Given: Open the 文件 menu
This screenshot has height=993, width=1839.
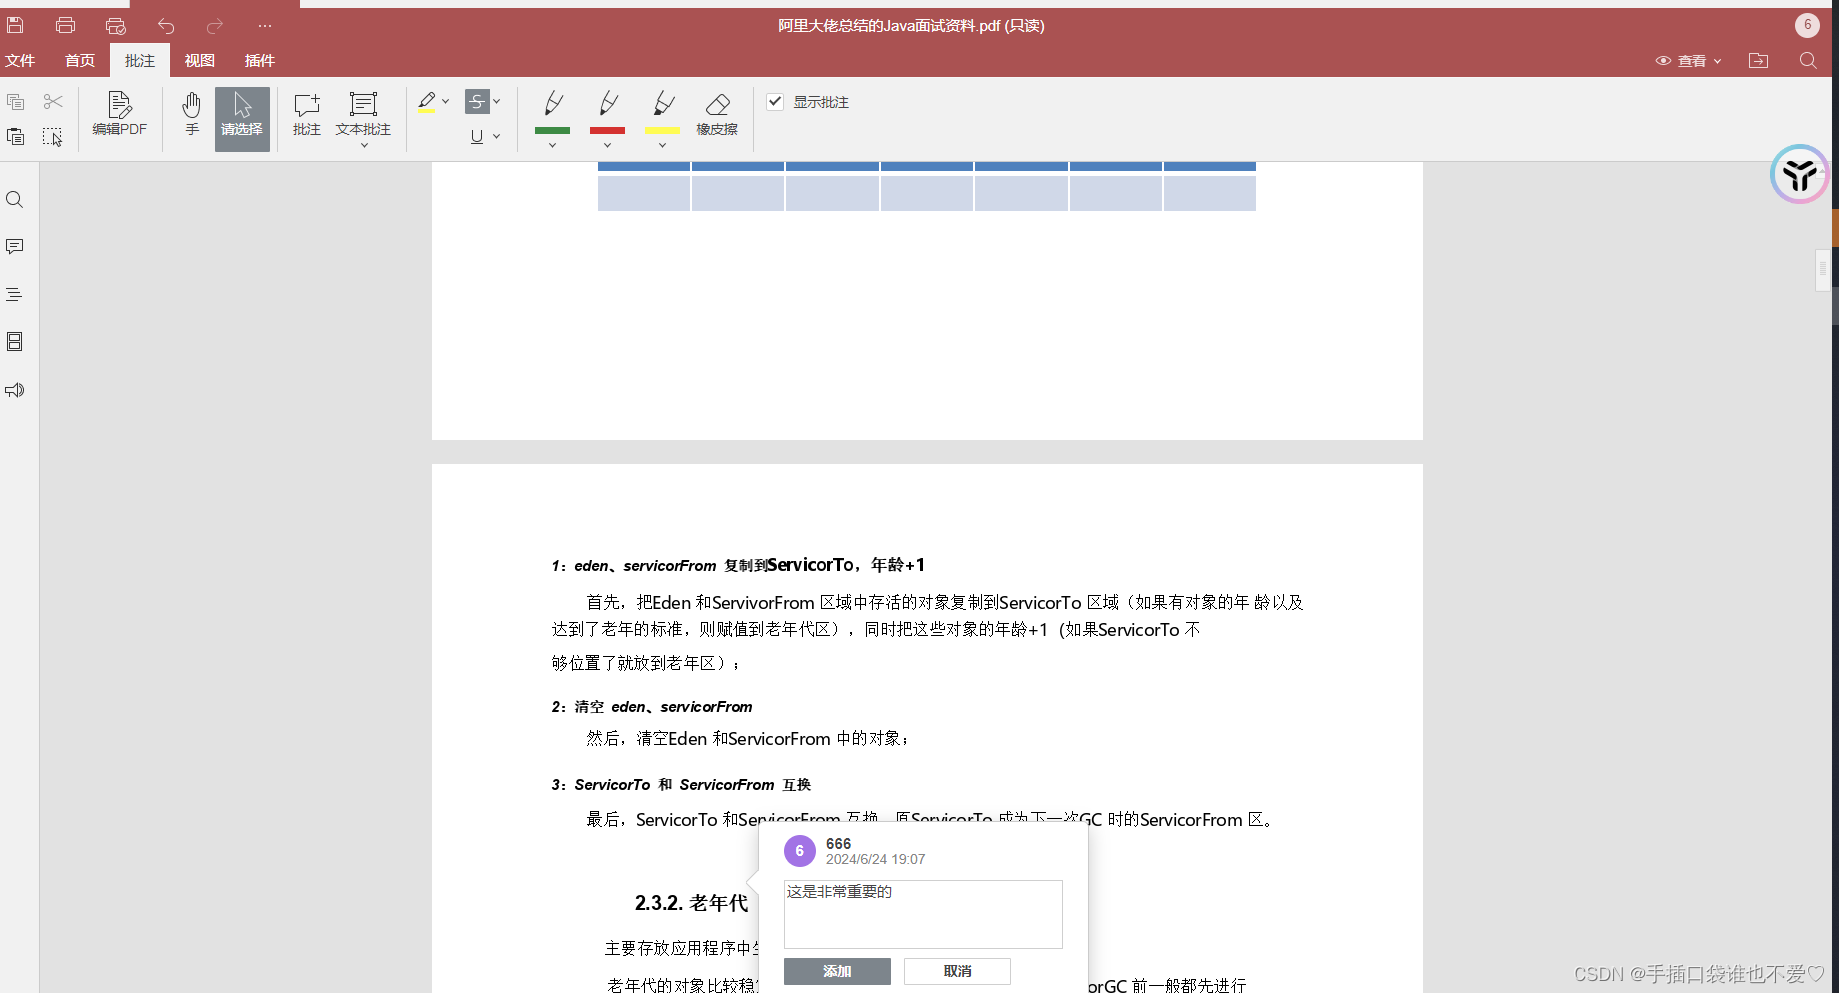Looking at the screenshot, I should 20,61.
